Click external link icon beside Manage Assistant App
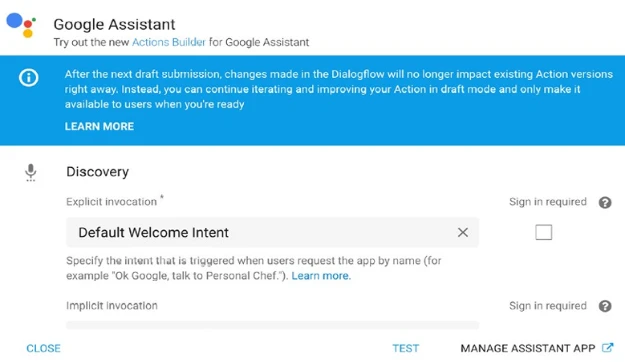The width and height of the screenshot is (625, 362). 607,348
